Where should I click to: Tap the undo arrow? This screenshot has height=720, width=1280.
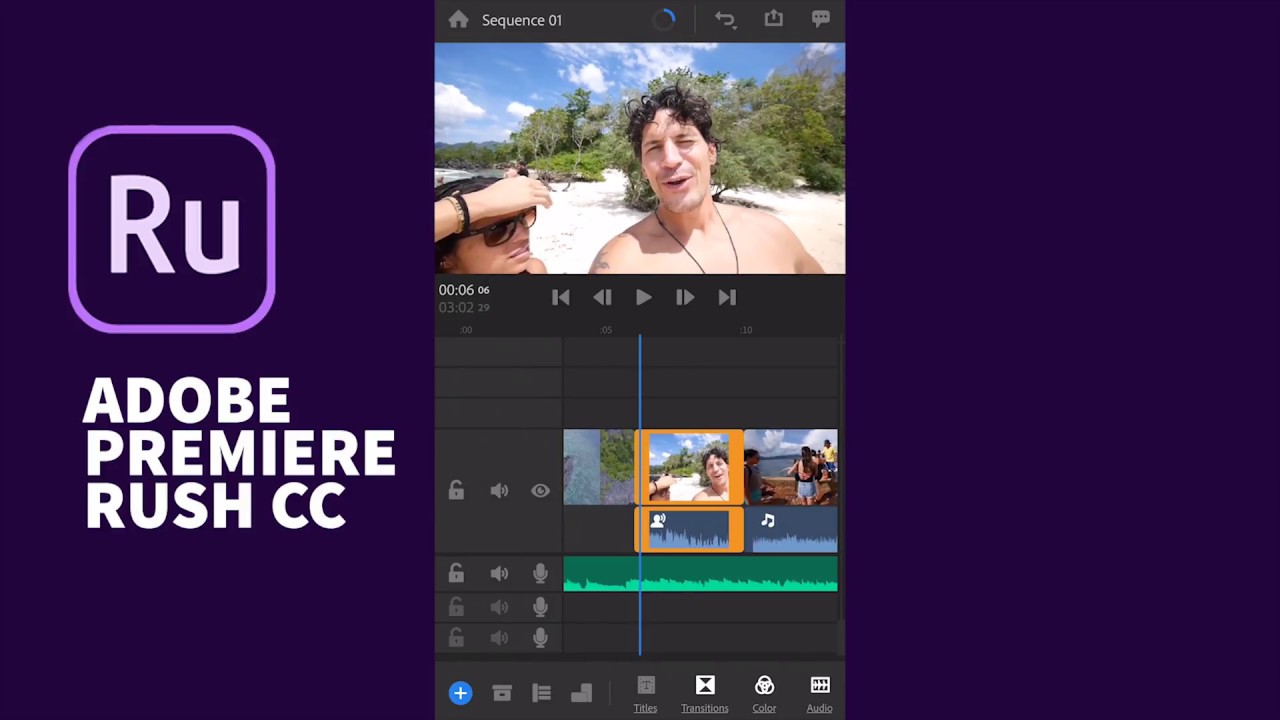725,18
